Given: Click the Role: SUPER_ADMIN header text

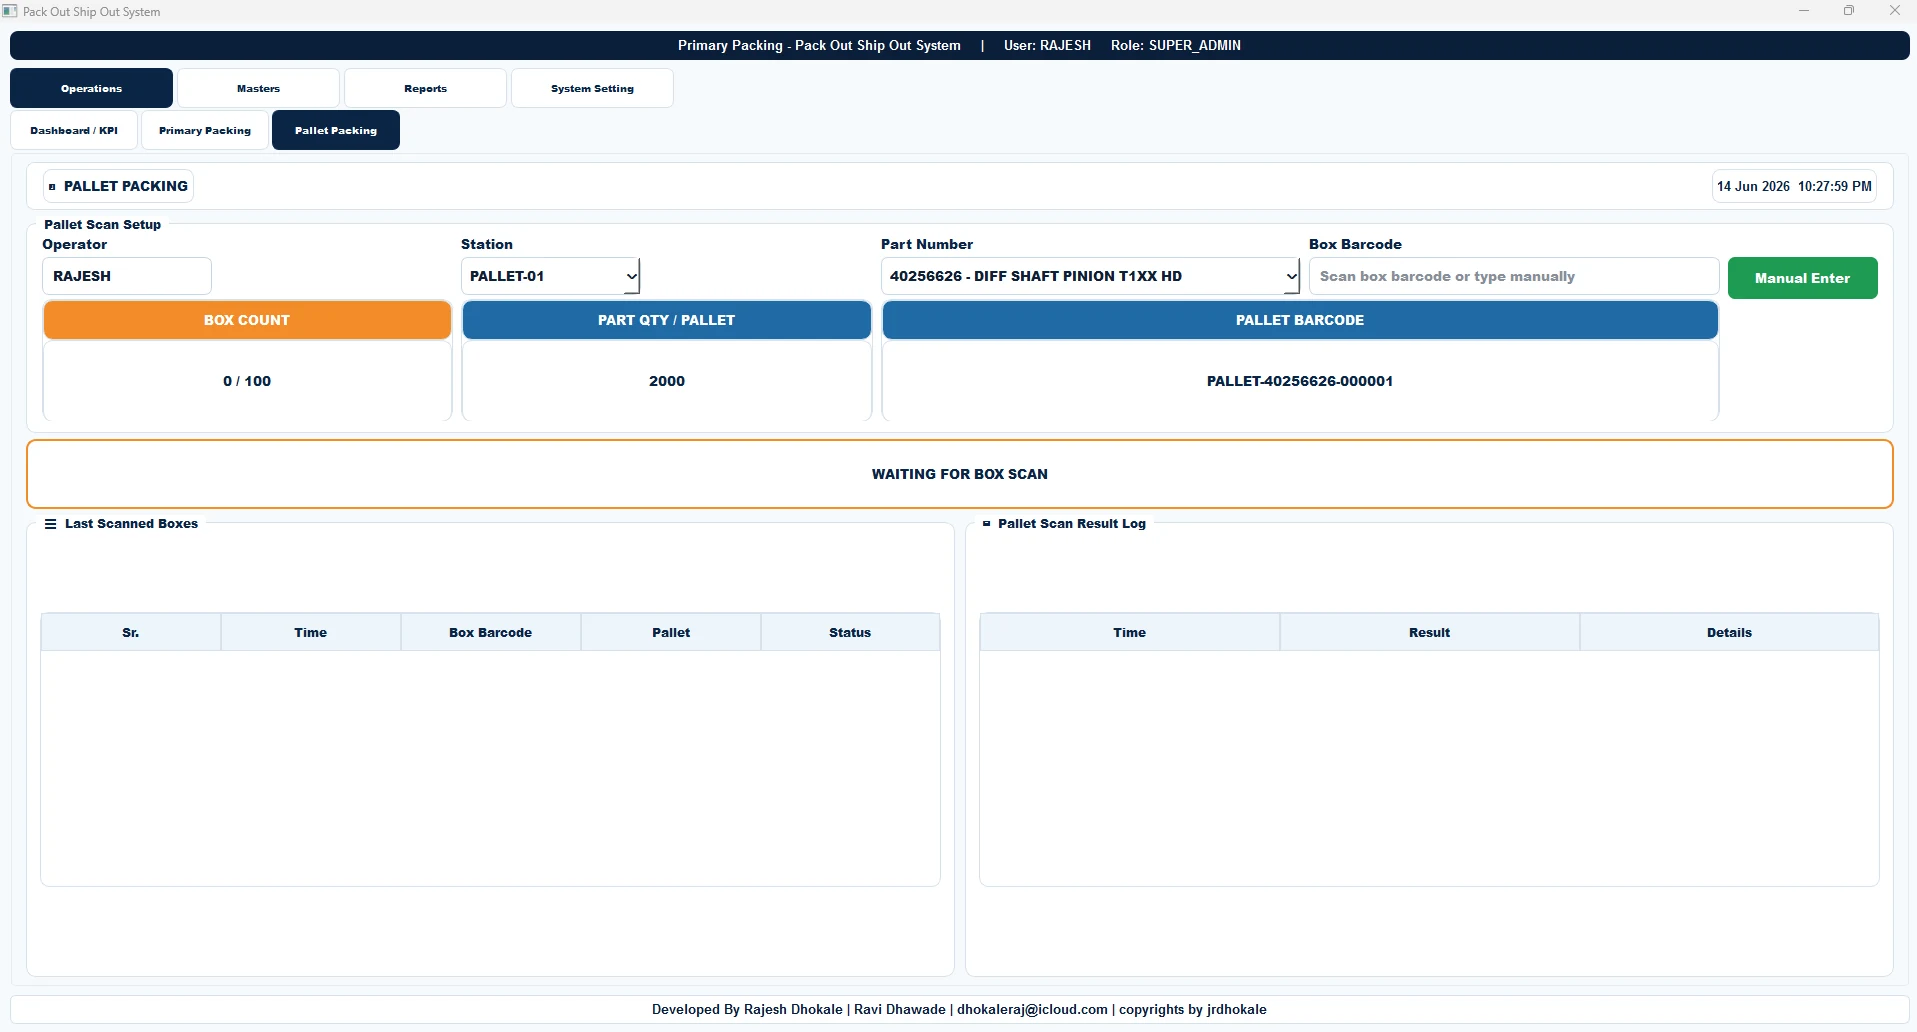Looking at the screenshot, I should tap(1176, 45).
